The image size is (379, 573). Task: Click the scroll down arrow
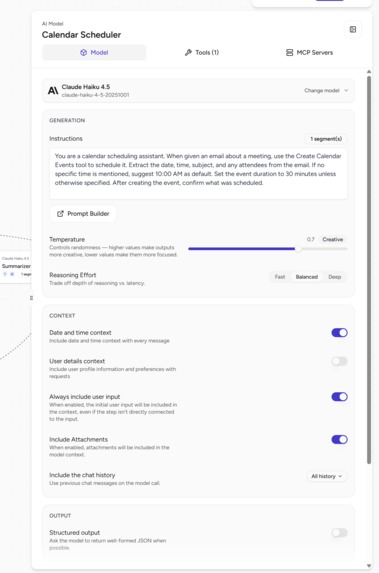(369, 566)
